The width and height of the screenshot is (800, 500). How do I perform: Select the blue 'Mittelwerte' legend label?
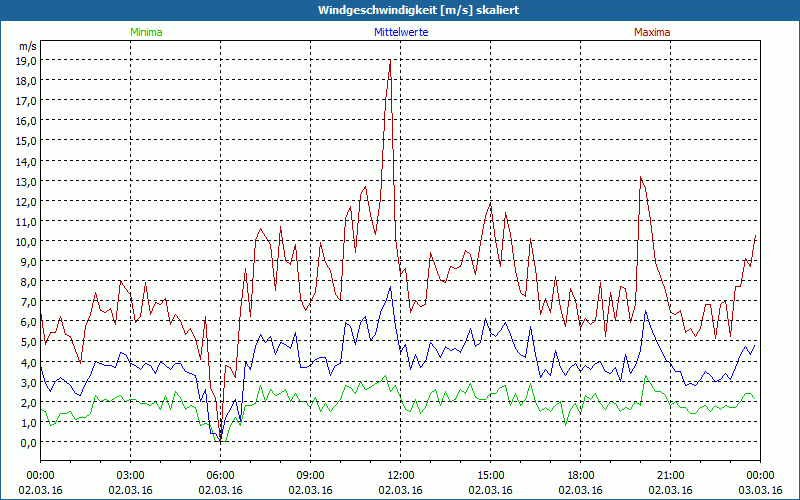(401, 32)
